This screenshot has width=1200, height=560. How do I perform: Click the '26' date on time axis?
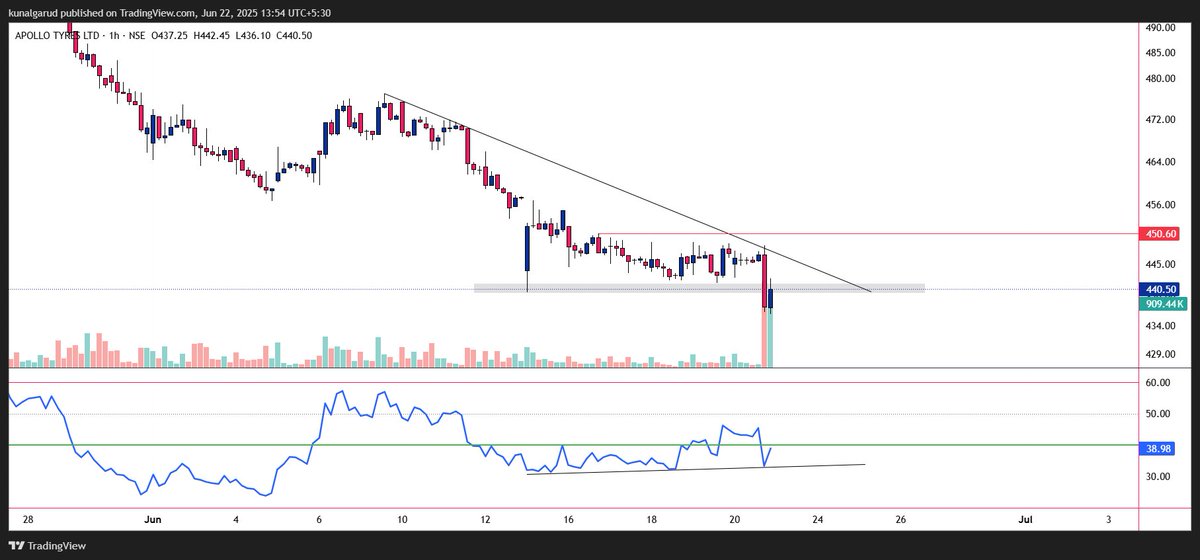tap(901, 520)
